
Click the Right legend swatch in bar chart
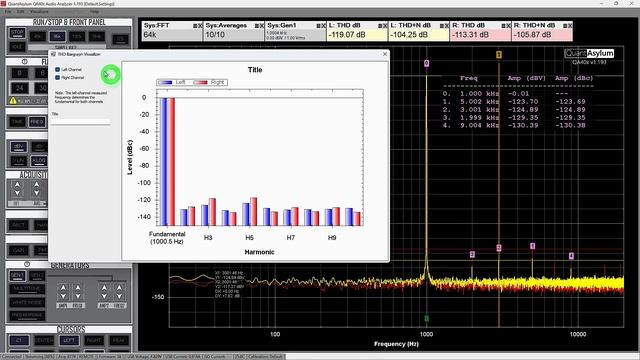pos(200,82)
